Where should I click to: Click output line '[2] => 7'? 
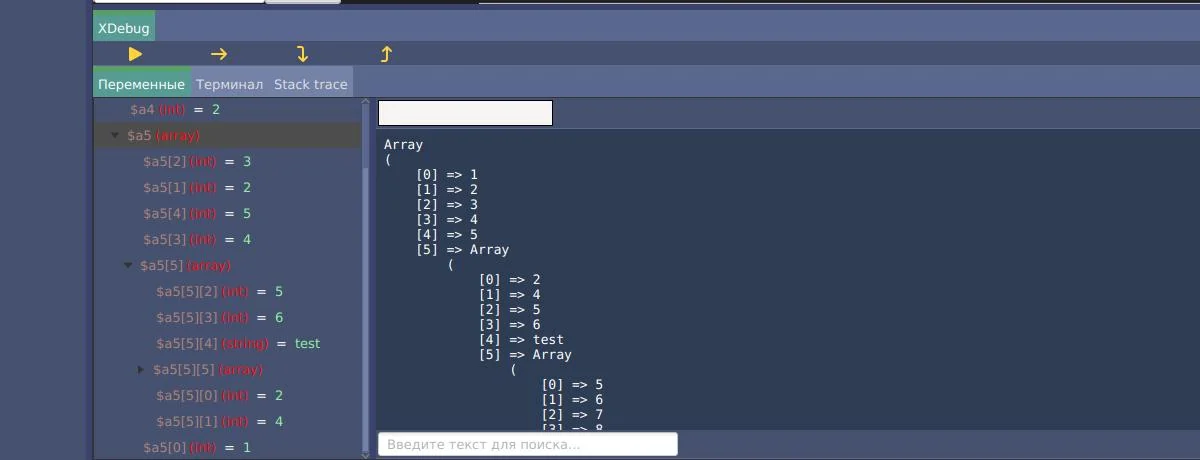572,415
